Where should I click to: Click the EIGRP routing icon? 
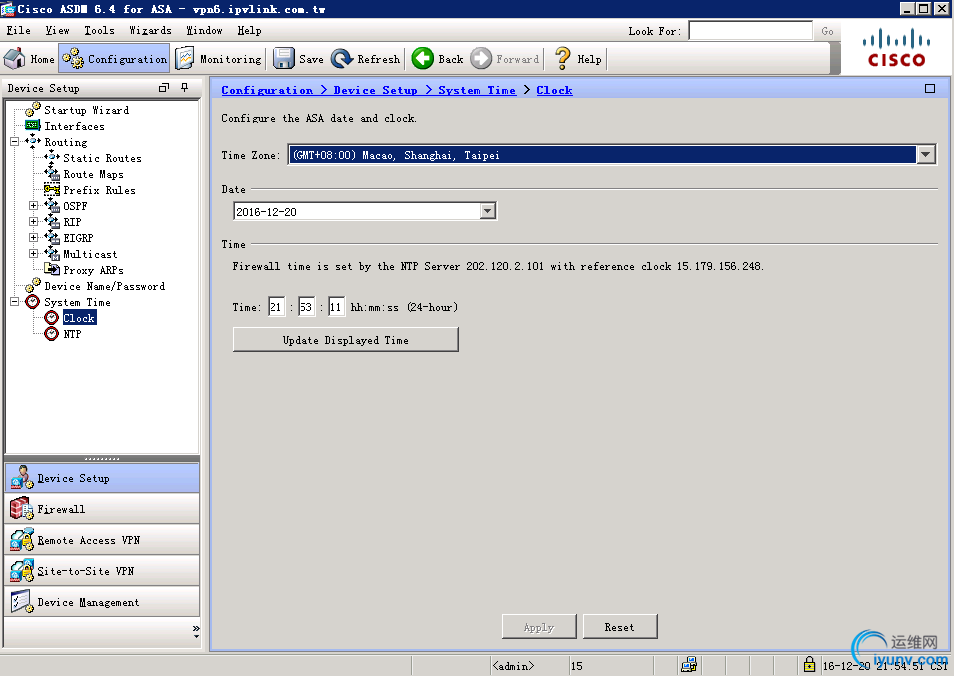52,237
